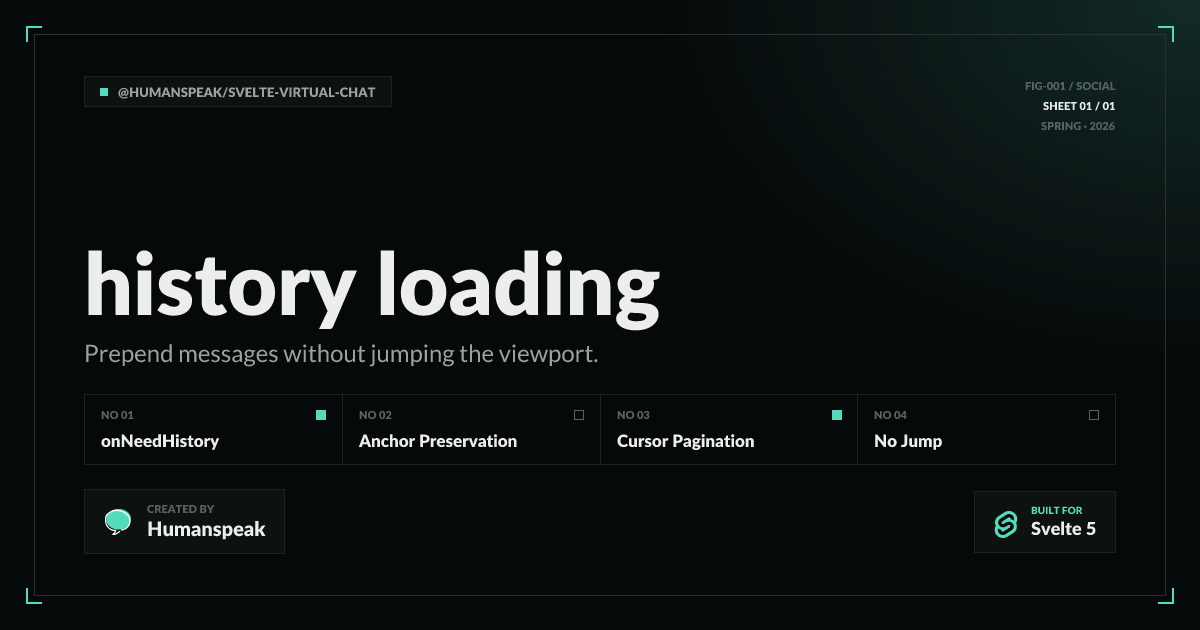This screenshot has width=1200, height=630.
Task: Click the "NO 03" card number
Action: 633,415
